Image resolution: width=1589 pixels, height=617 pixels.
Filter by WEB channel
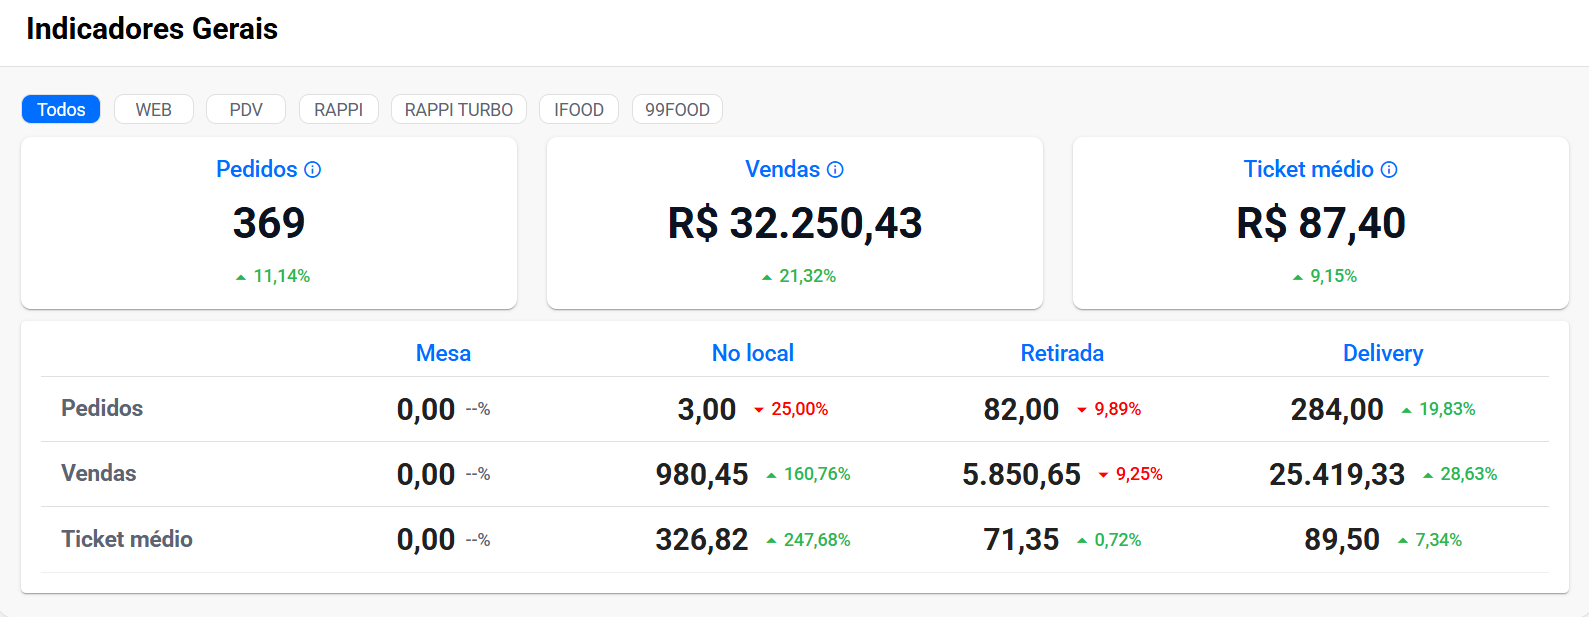pyautogui.click(x=154, y=109)
